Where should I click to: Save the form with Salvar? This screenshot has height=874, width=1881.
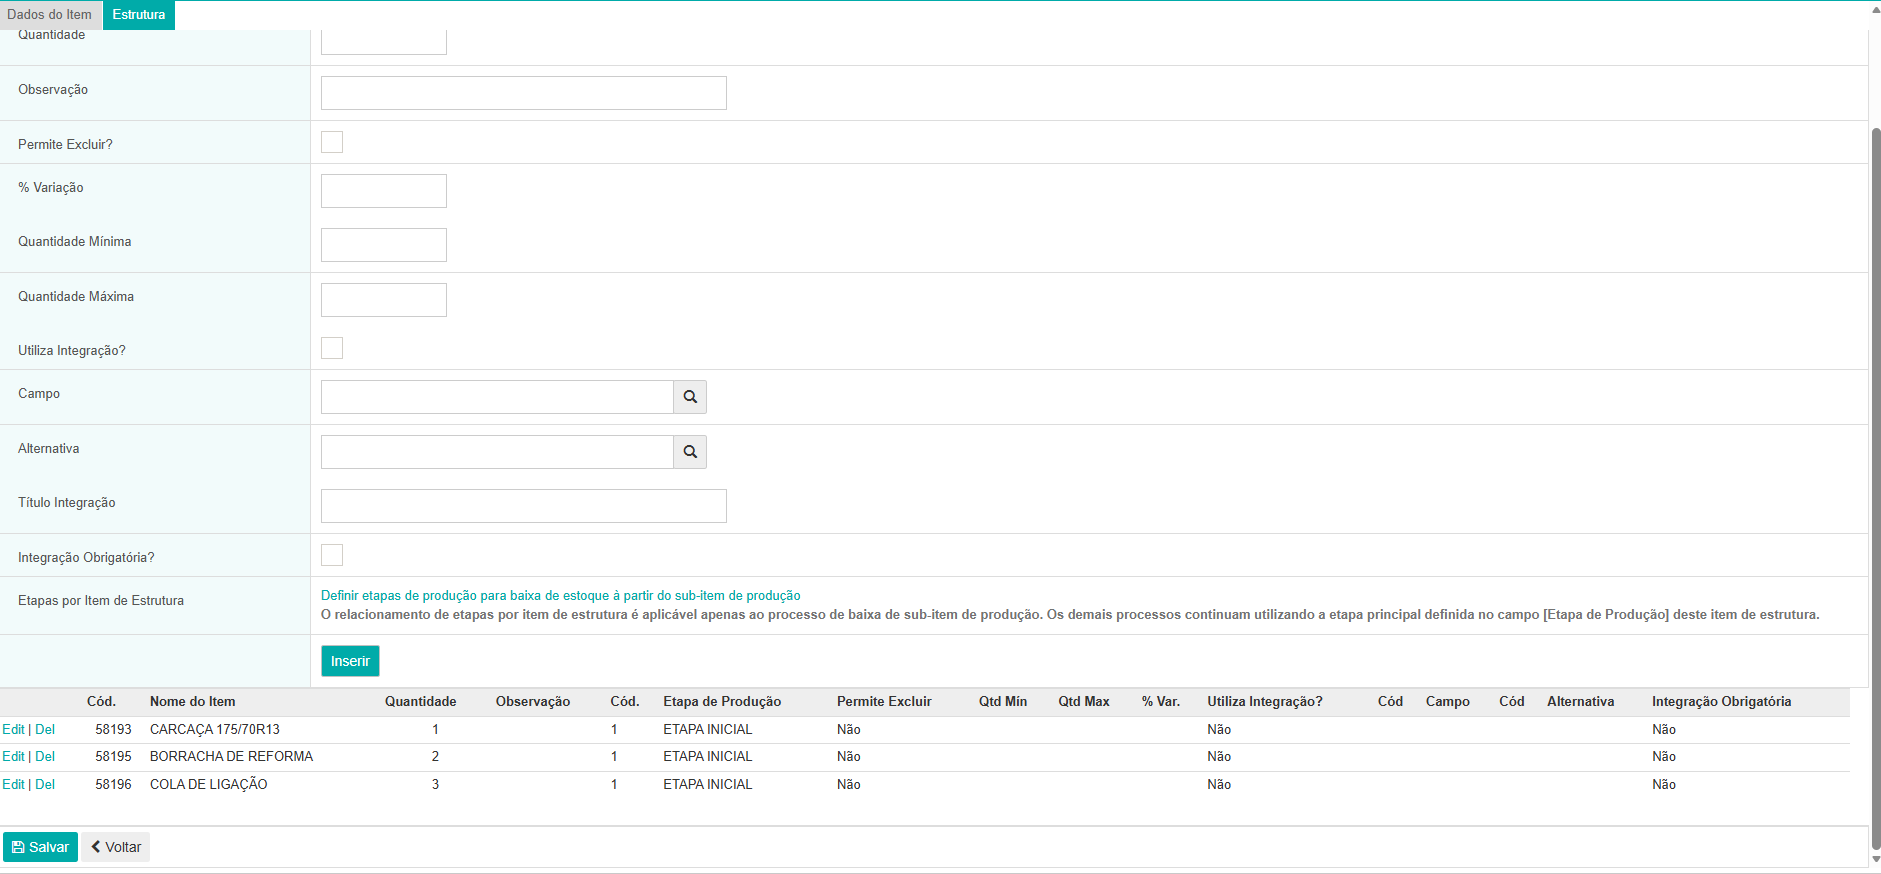(x=40, y=847)
